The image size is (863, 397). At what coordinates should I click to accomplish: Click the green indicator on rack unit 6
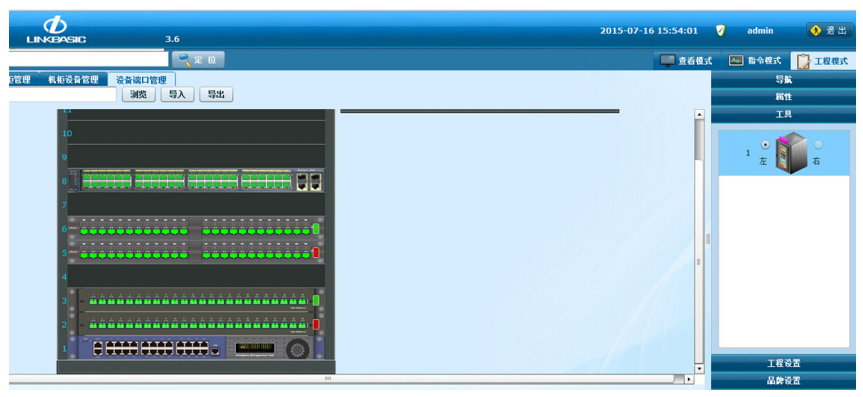tap(316, 229)
